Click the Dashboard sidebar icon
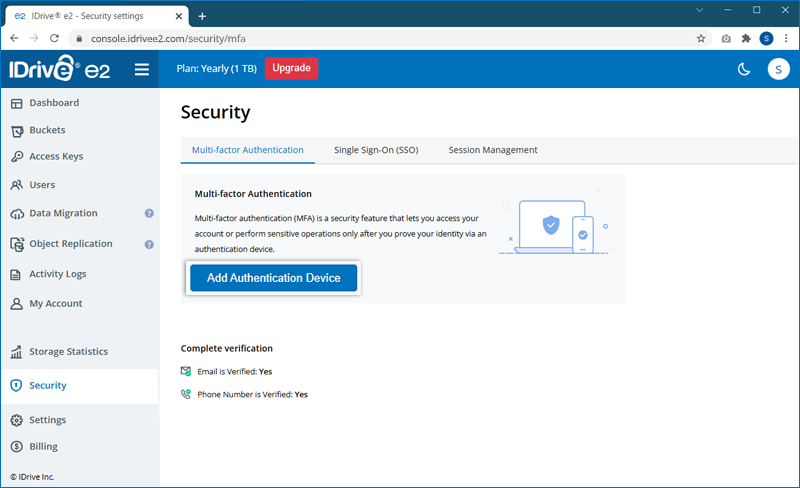 [x=17, y=103]
